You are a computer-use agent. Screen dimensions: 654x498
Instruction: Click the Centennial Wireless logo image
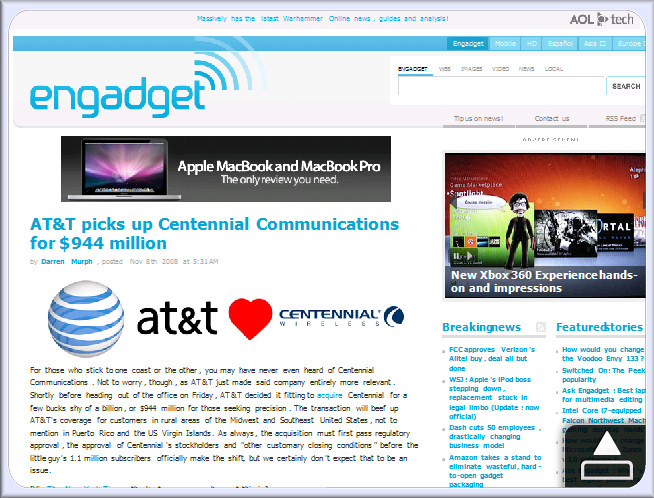(342, 317)
